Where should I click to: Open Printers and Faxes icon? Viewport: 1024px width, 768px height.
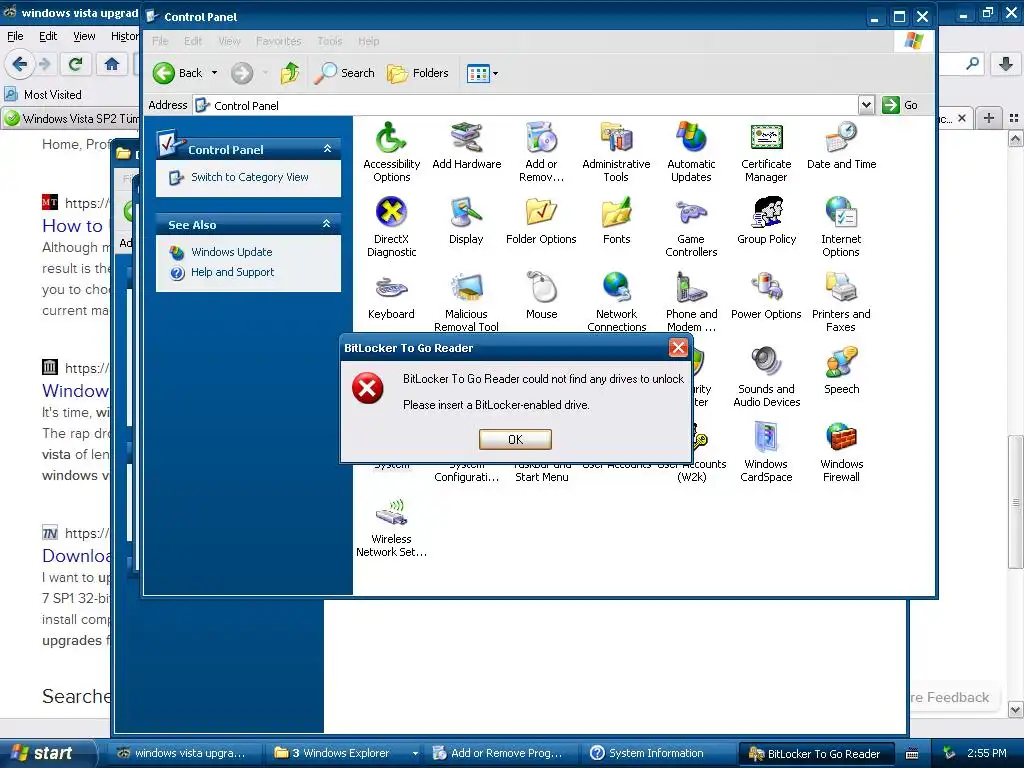pos(841,302)
